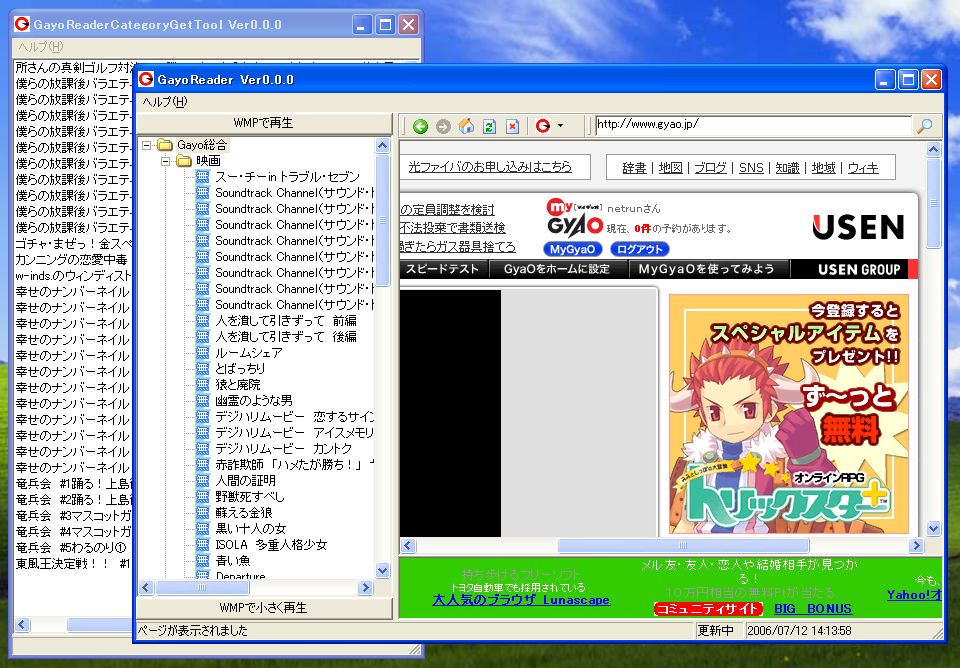Open ヘルプ(H) menu in GayoReader window
The width and height of the screenshot is (960, 668).
click(165, 102)
